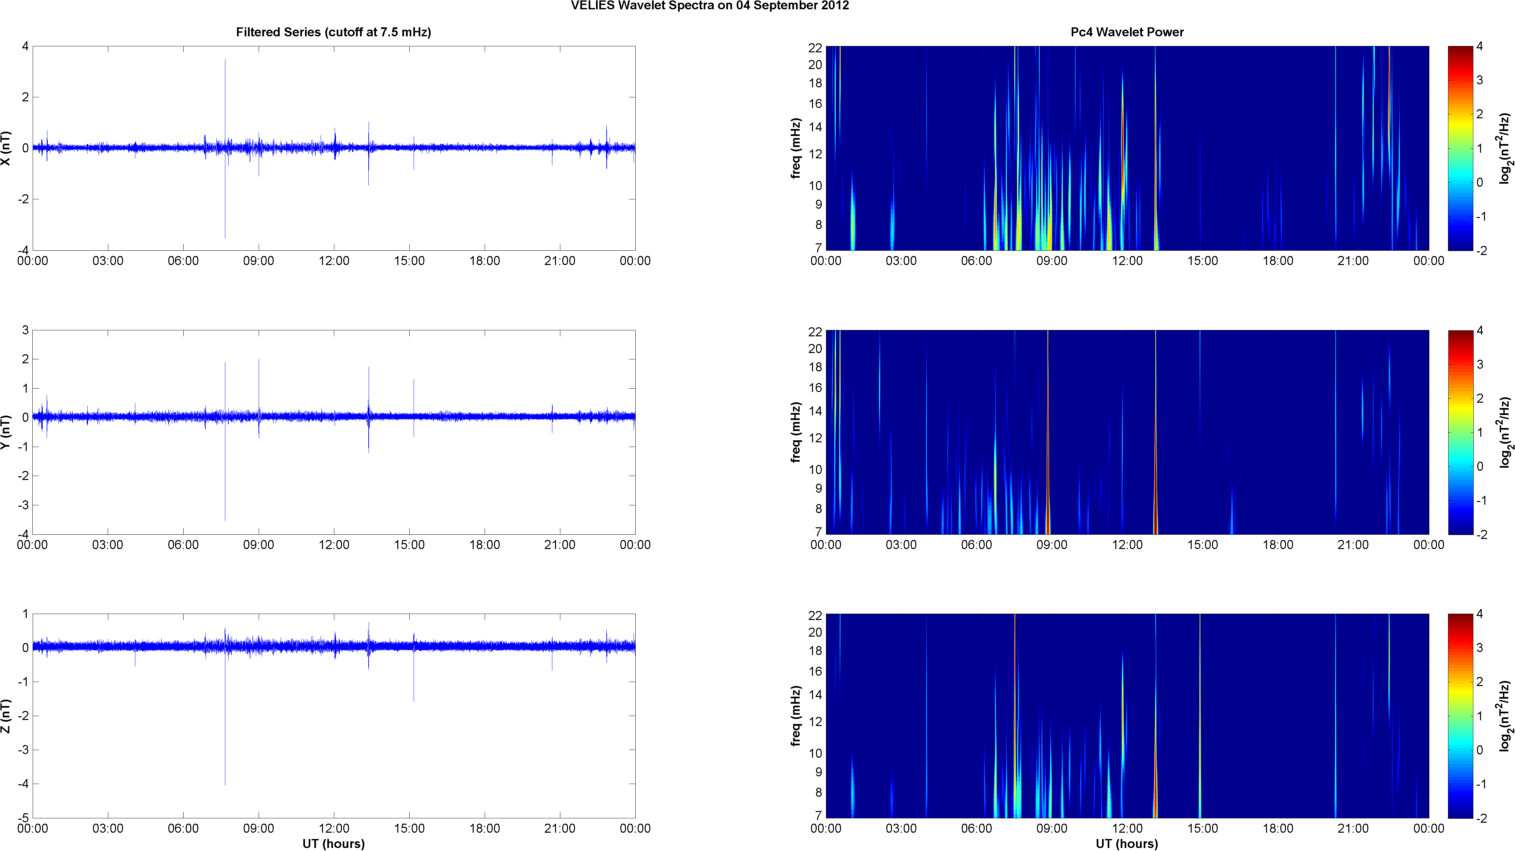This screenshot has width=1515, height=851.
Task: Click the VELIES Wavelet Spectra main title
Action: 709,6
